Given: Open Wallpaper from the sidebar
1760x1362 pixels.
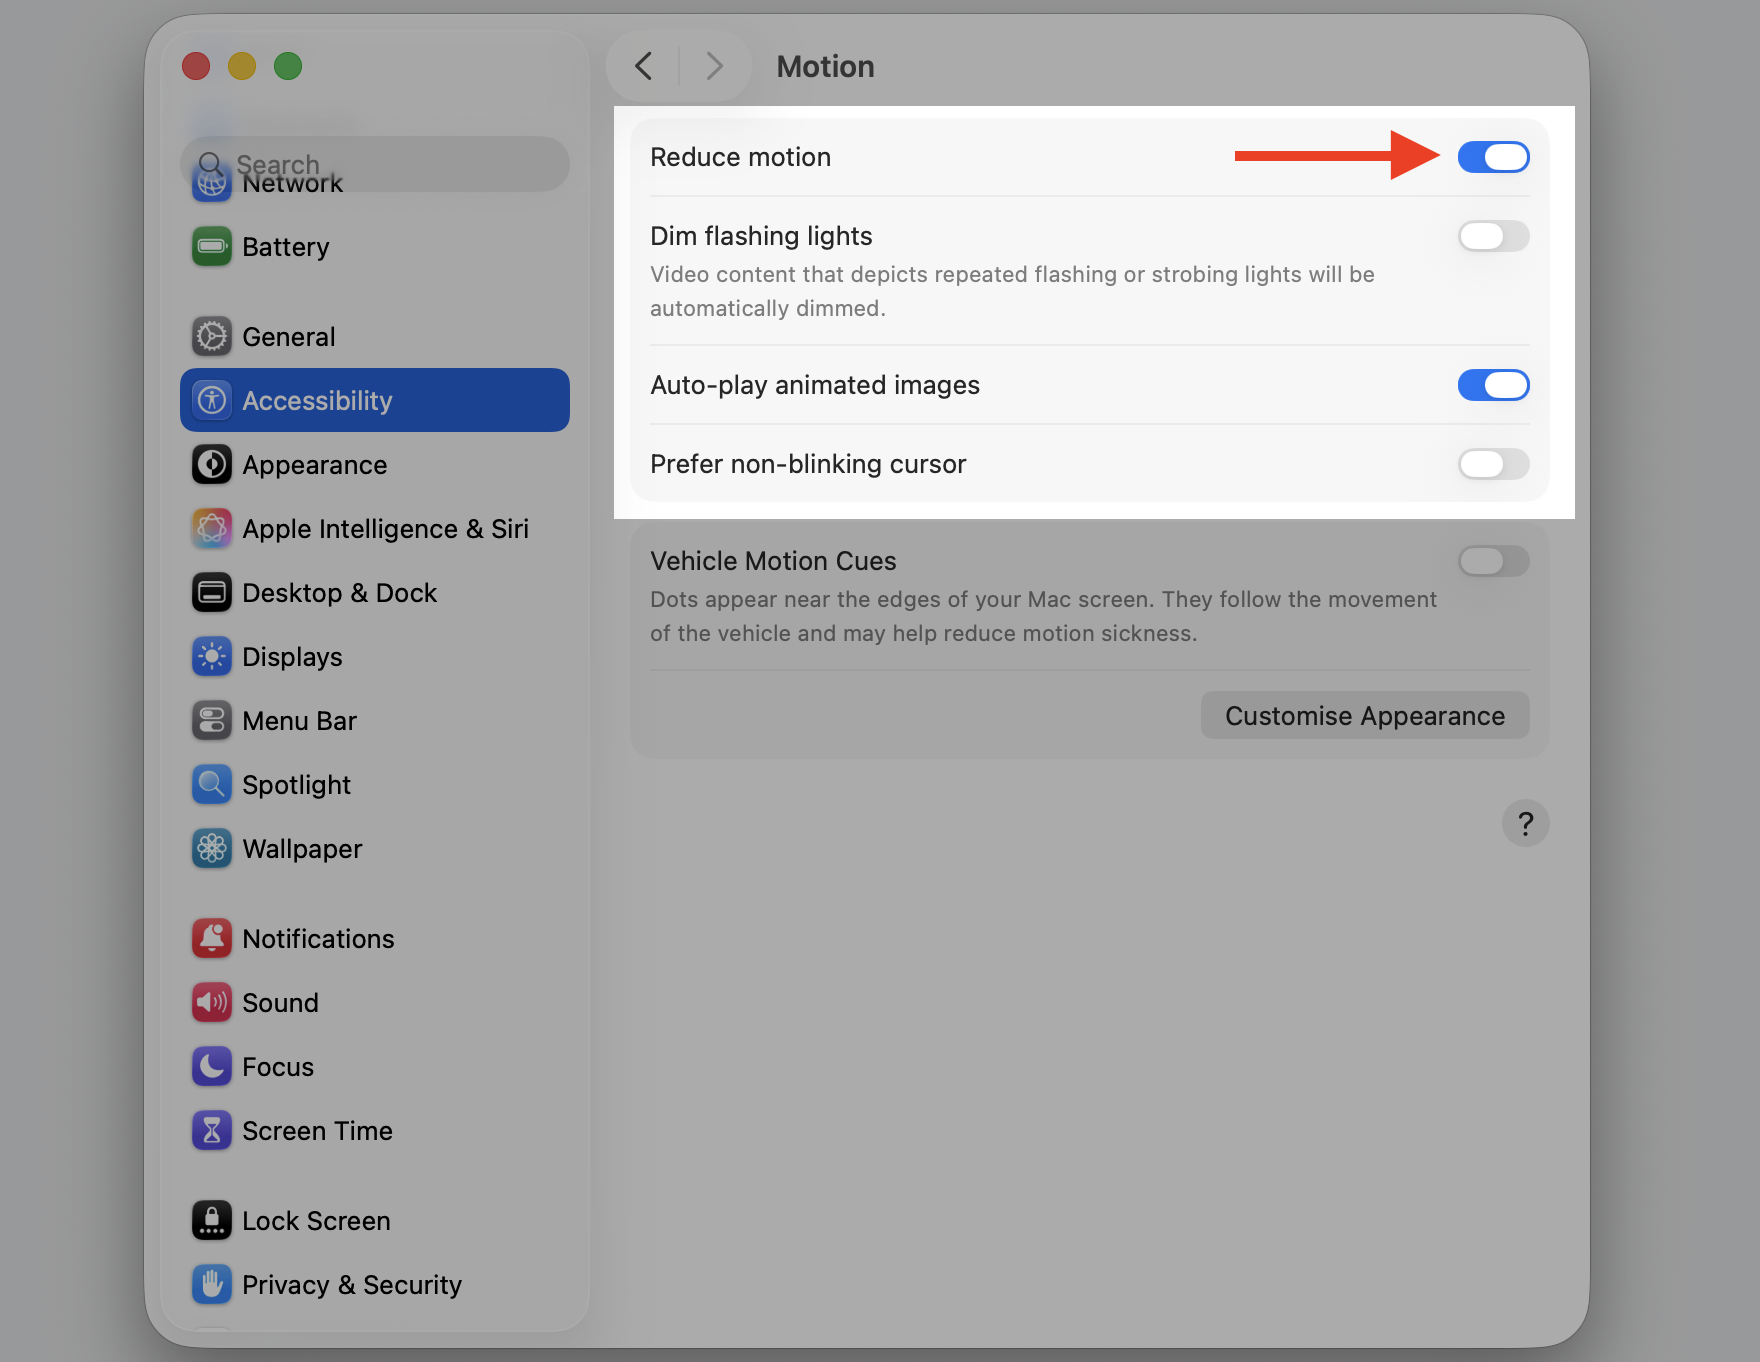Looking at the screenshot, I should pyautogui.click(x=302, y=849).
